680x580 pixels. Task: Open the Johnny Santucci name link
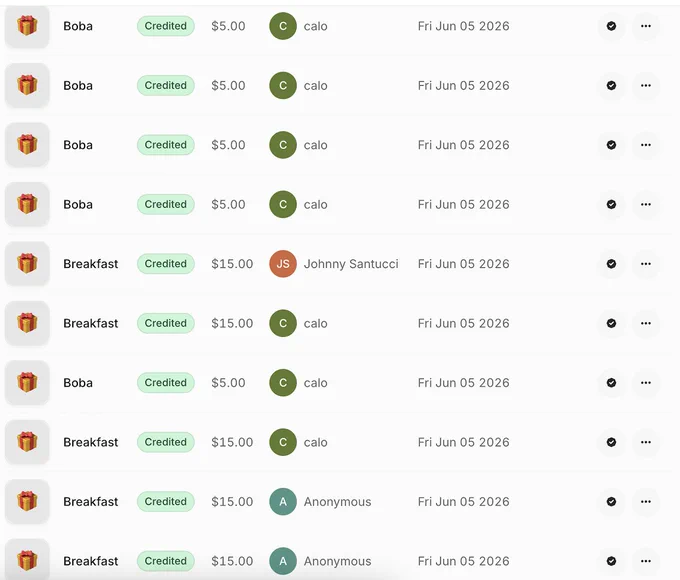click(351, 264)
